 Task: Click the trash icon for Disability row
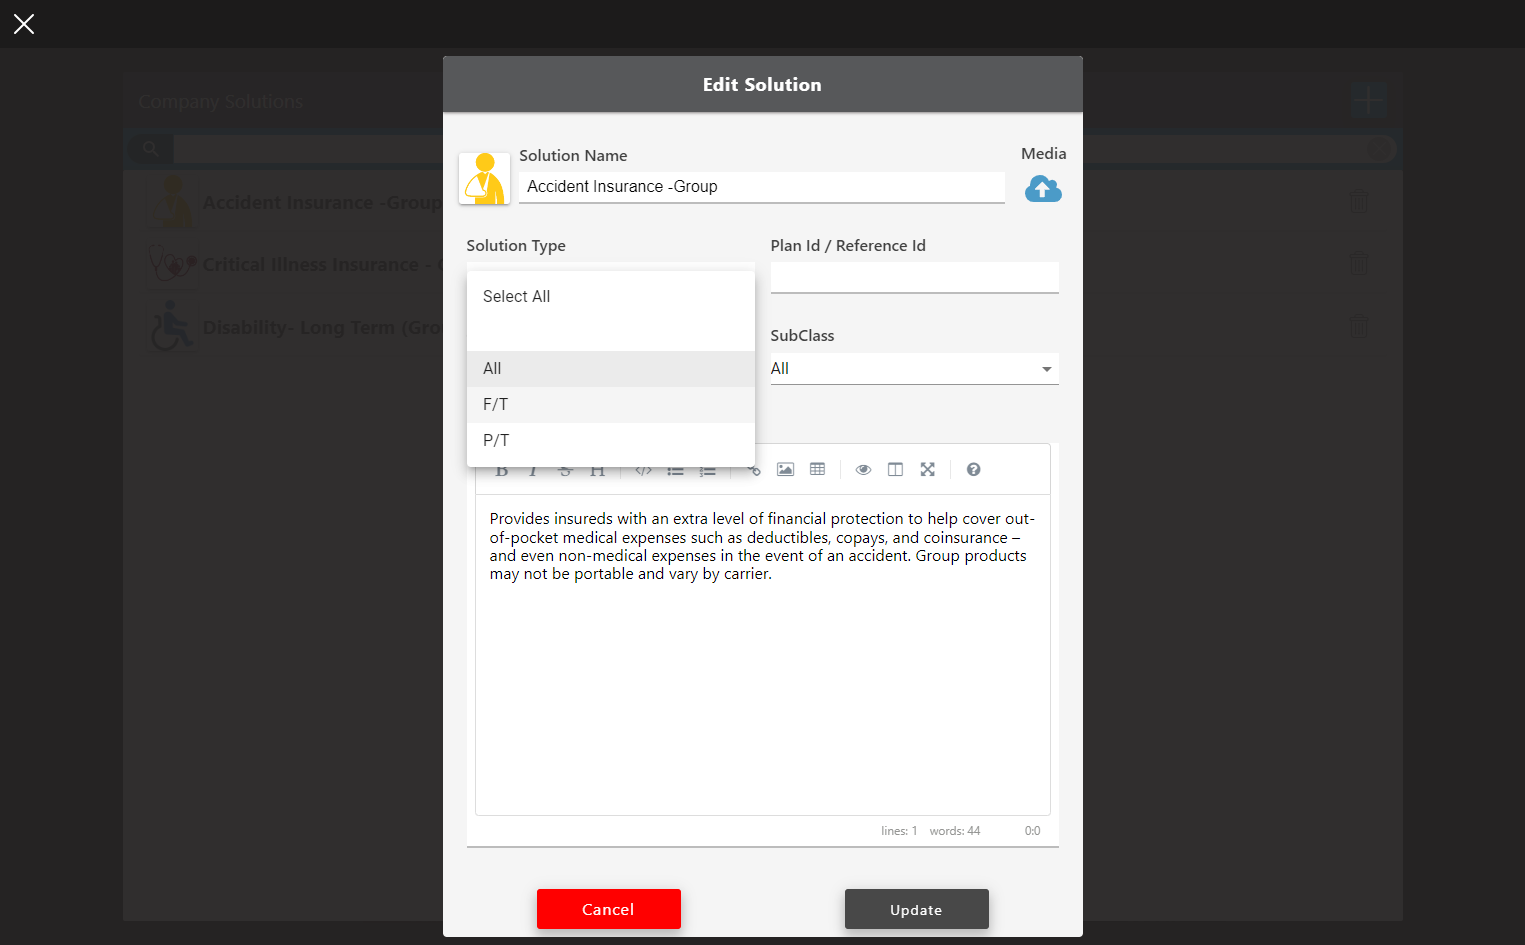[1359, 327]
